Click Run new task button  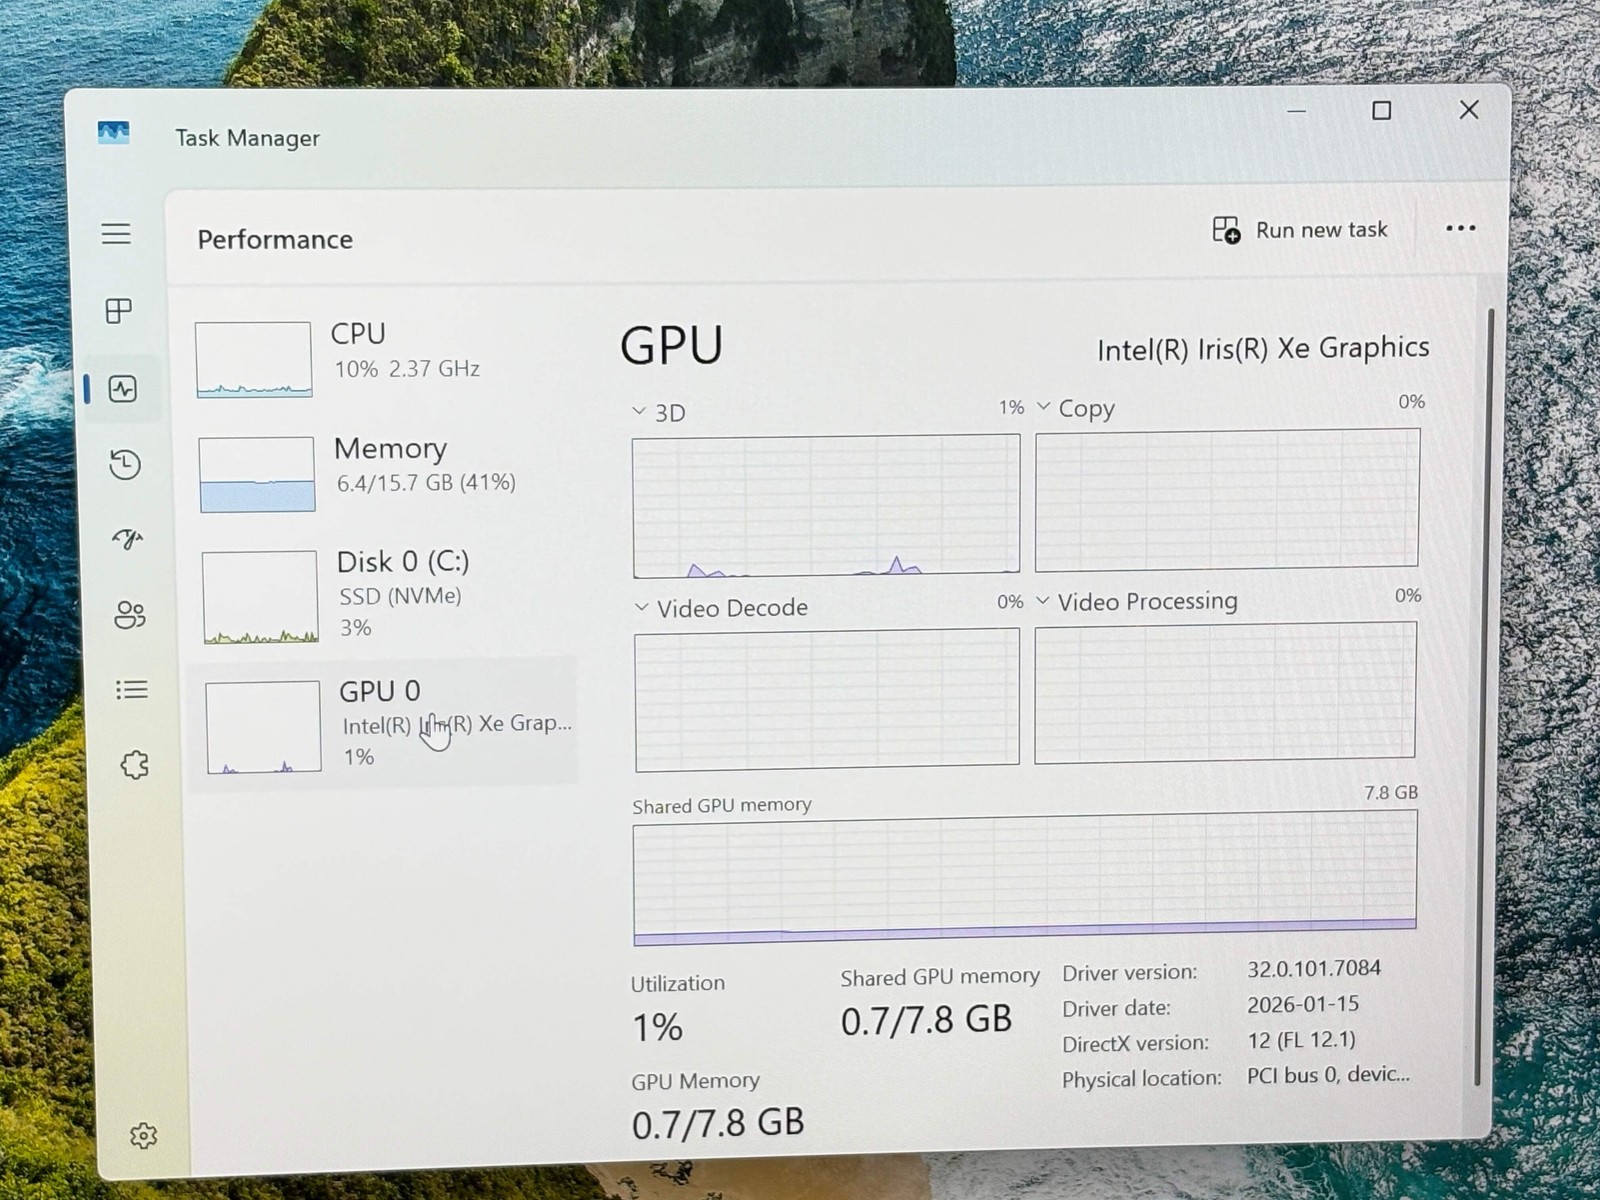click(1300, 230)
